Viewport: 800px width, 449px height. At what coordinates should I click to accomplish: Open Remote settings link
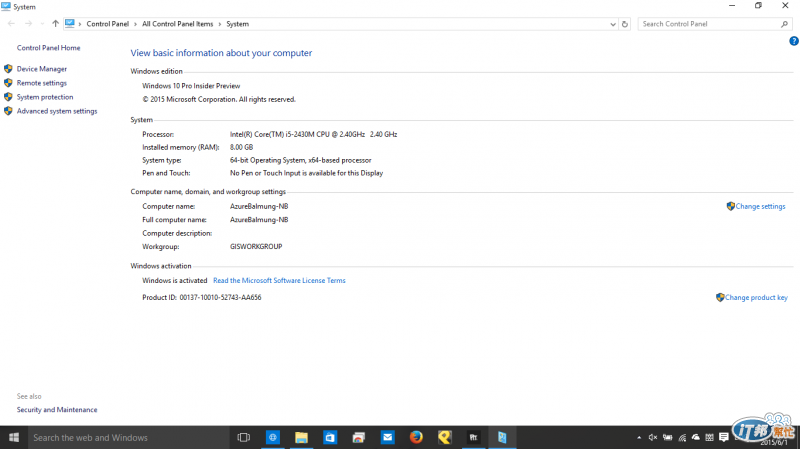[x=42, y=83]
